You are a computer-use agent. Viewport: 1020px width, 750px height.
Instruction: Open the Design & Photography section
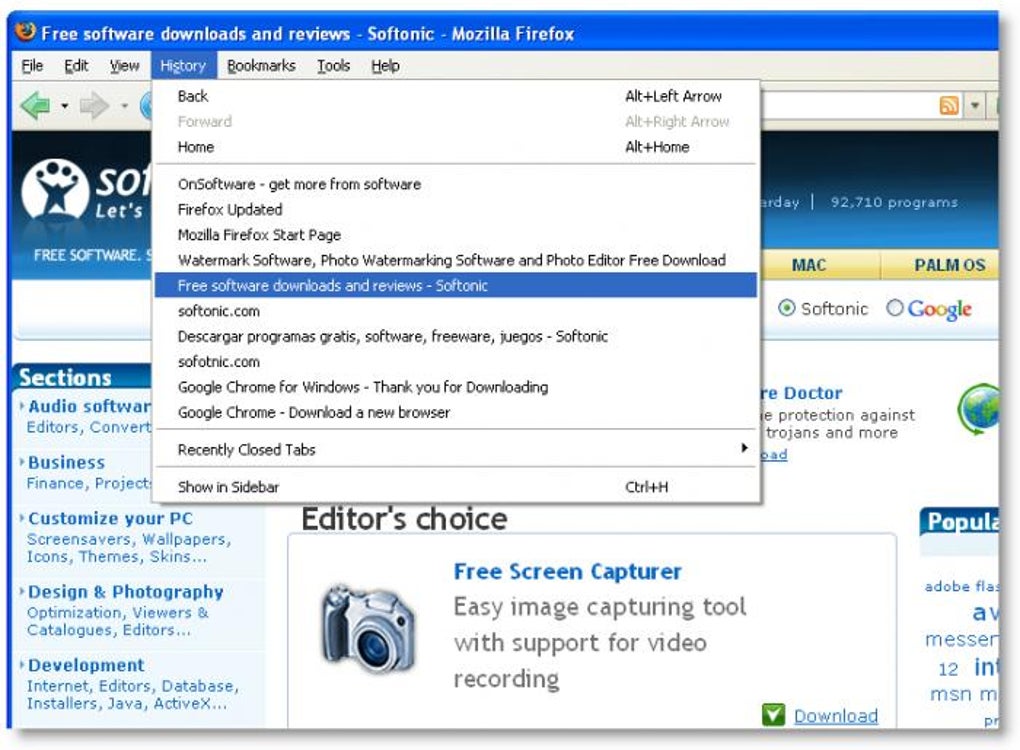tap(126, 592)
